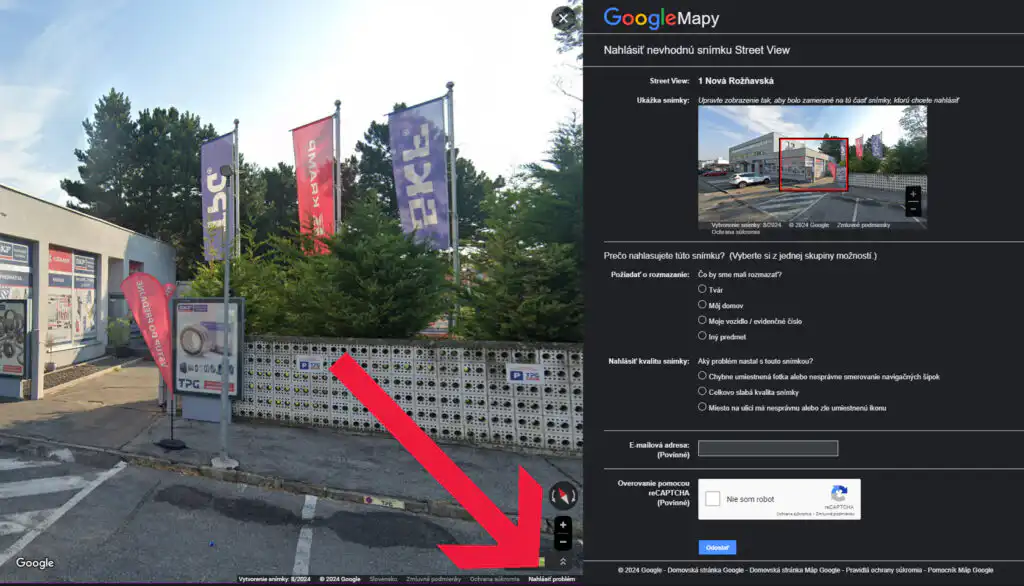The image size is (1024, 586).
Task: Check the 'Nie som robot' checkbox
Action: pyautogui.click(x=712, y=498)
